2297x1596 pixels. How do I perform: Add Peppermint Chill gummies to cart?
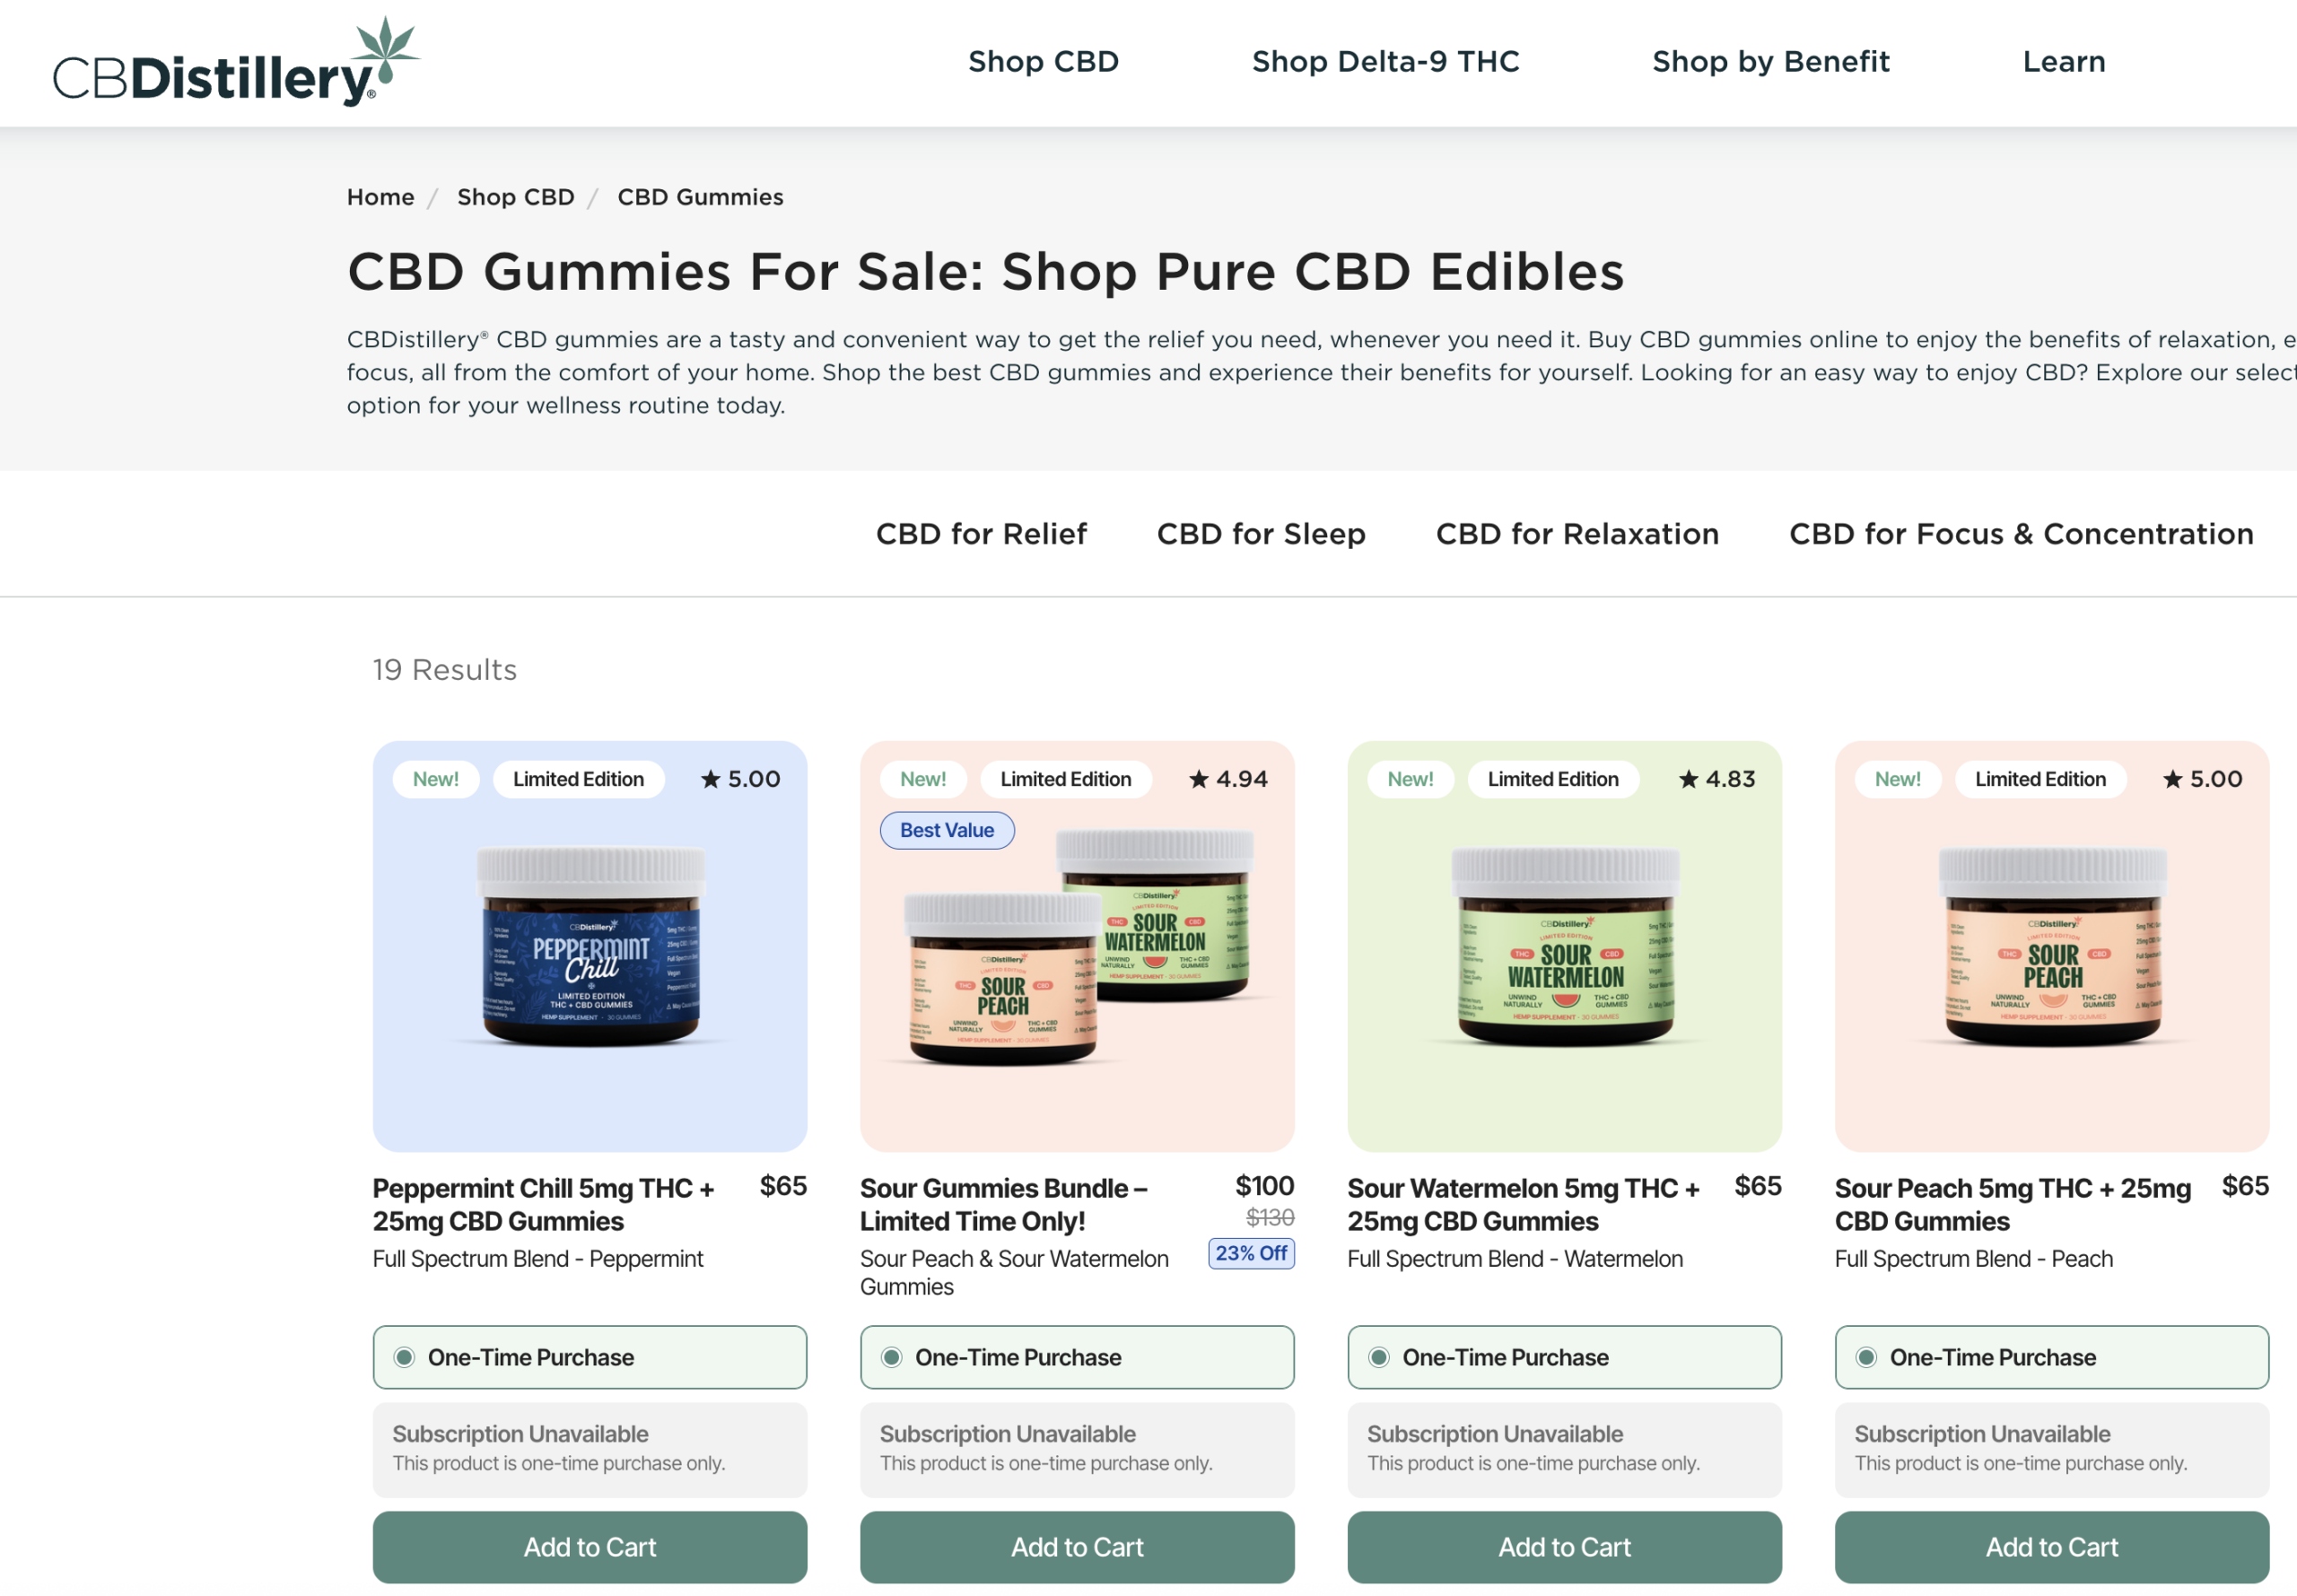tap(590, 1546)
